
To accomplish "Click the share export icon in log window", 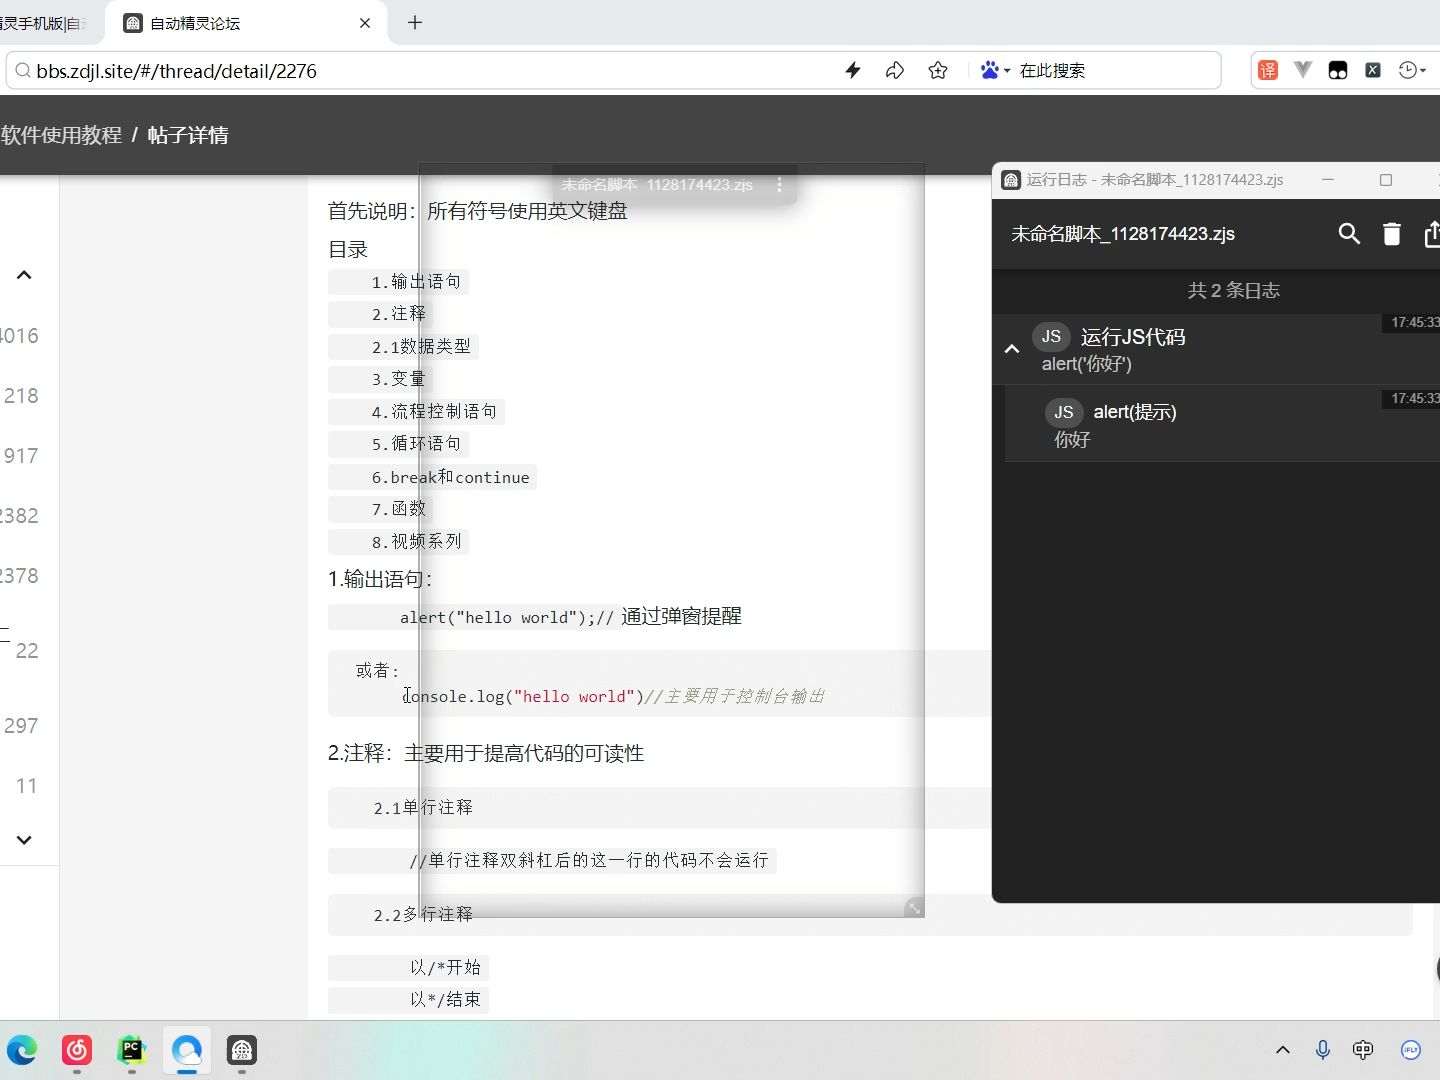I will (x=1431, y=234).
